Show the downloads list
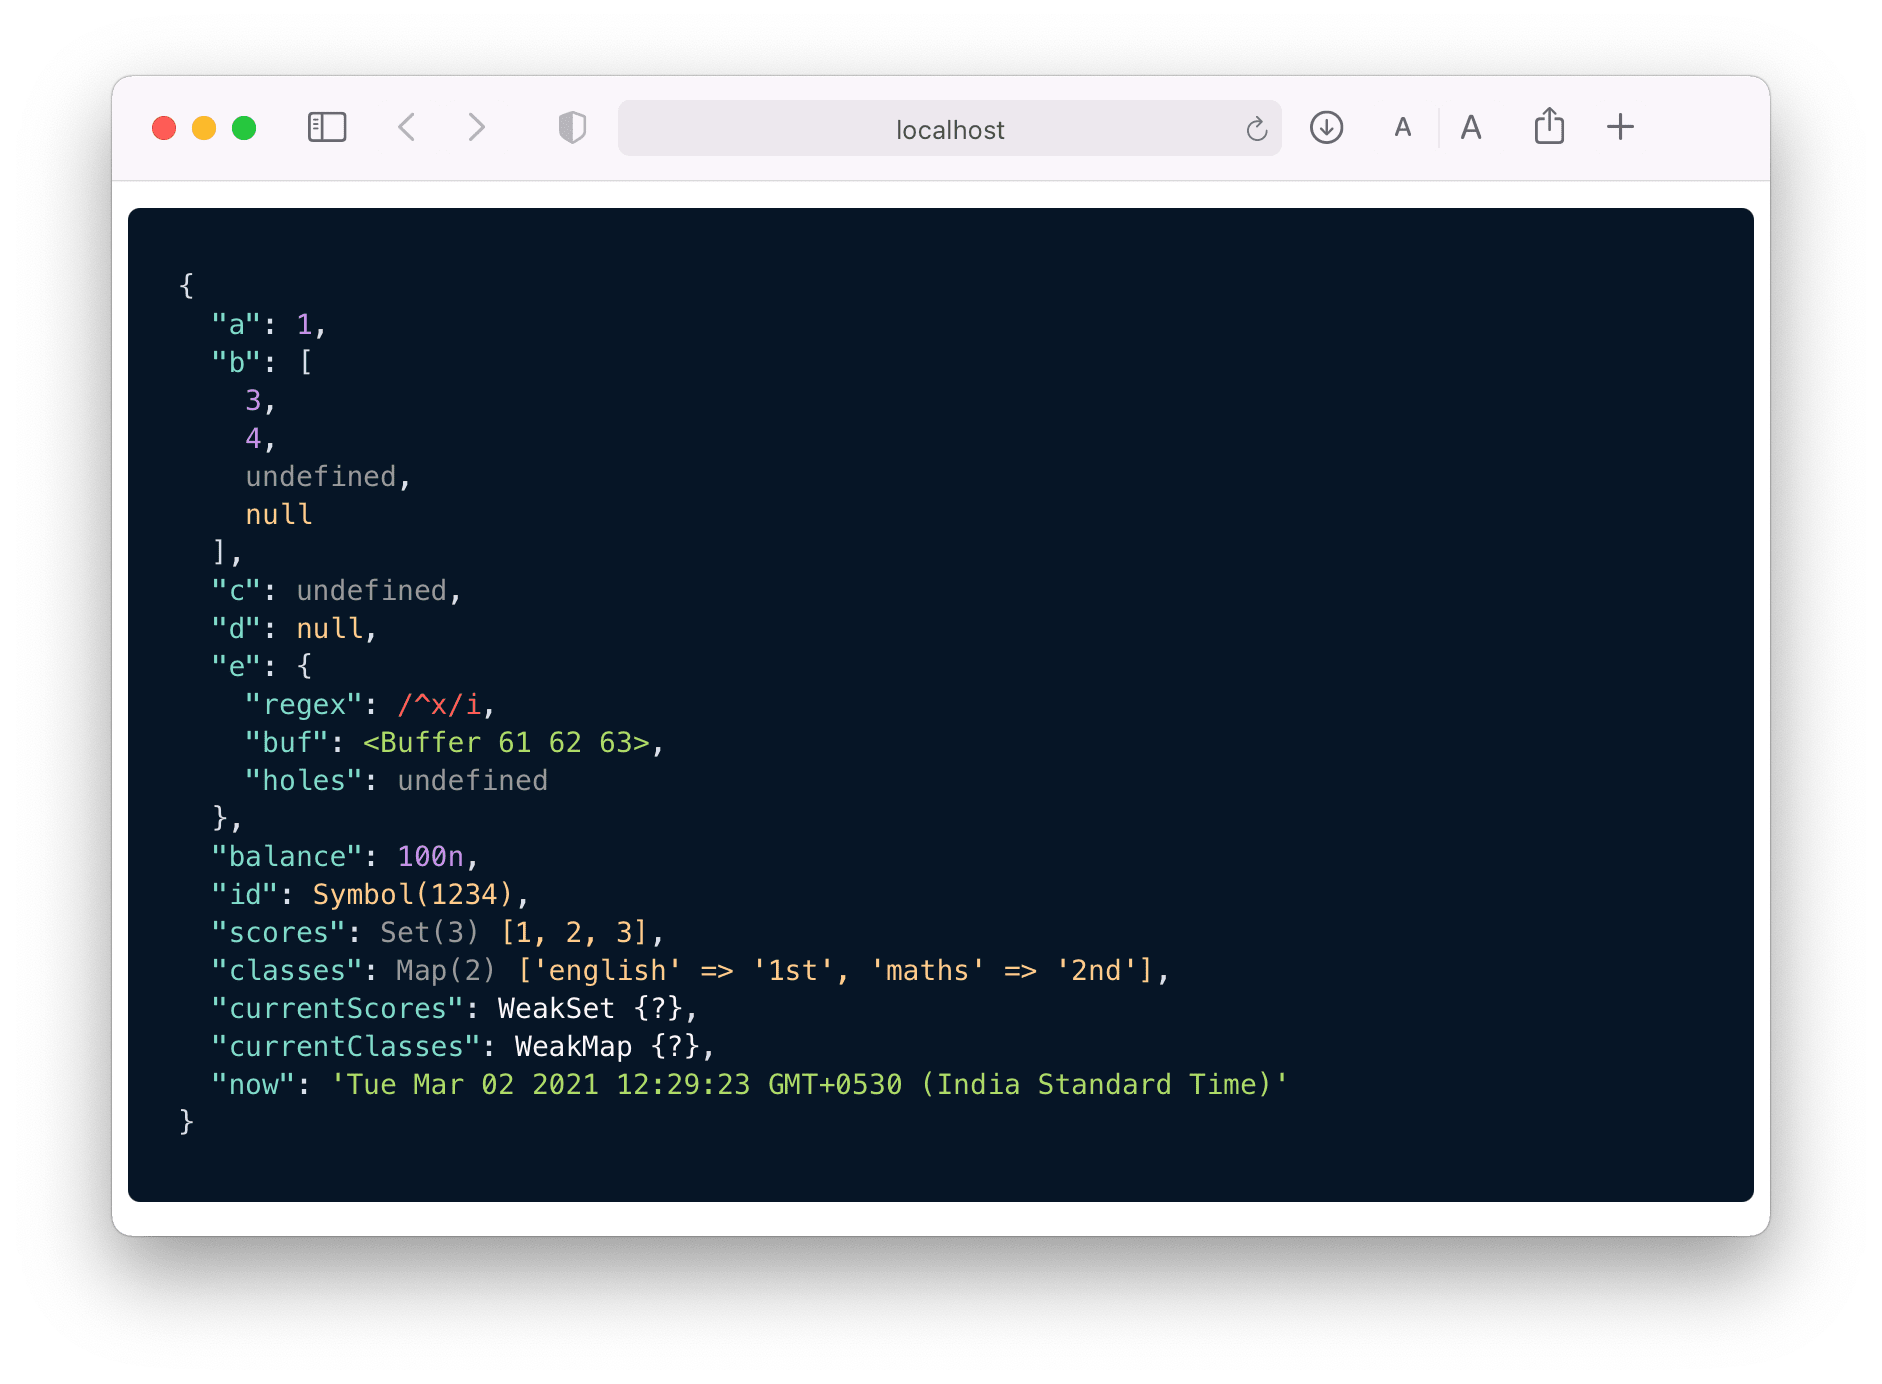 click(1326, 127)
